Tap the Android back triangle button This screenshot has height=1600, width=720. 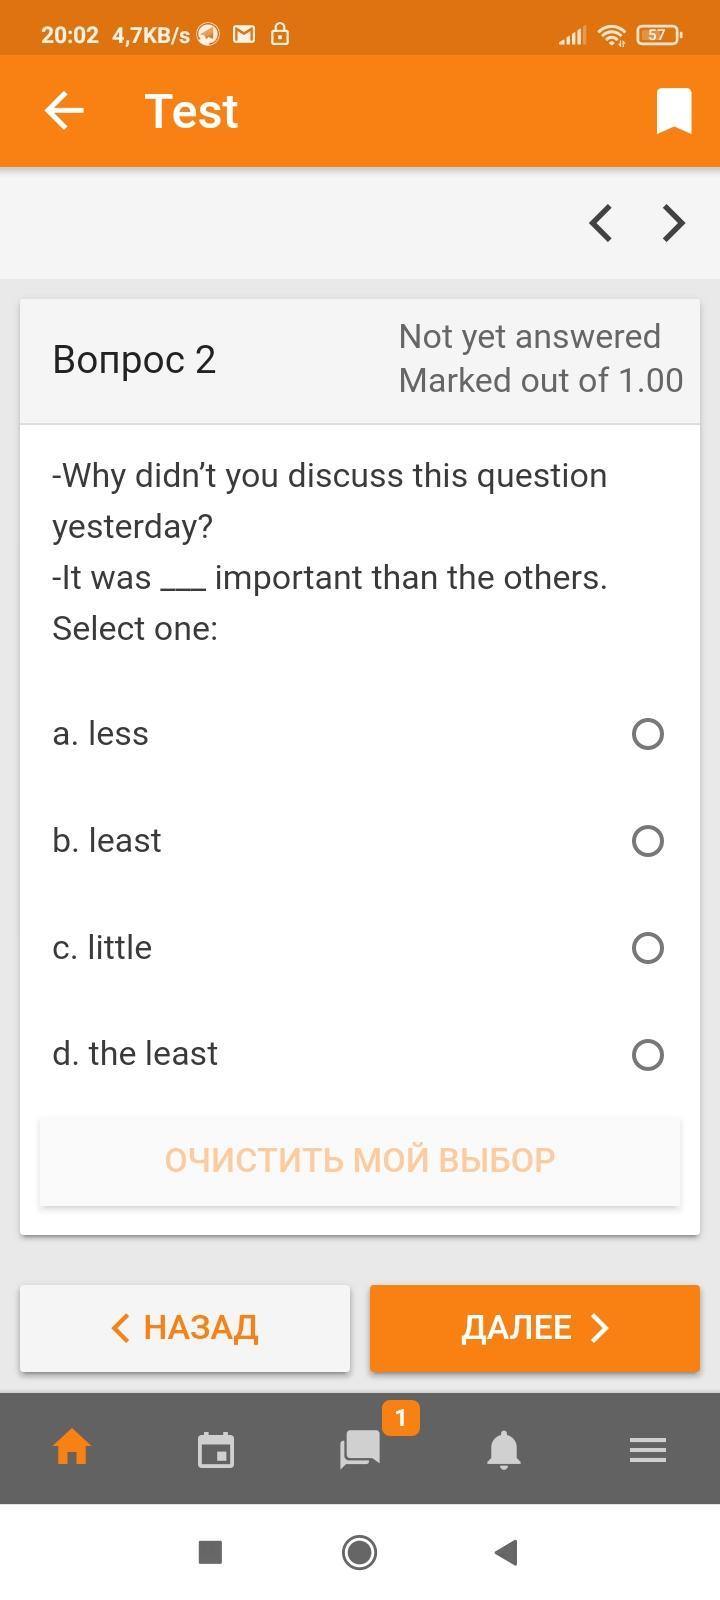tap(506, 1552)
